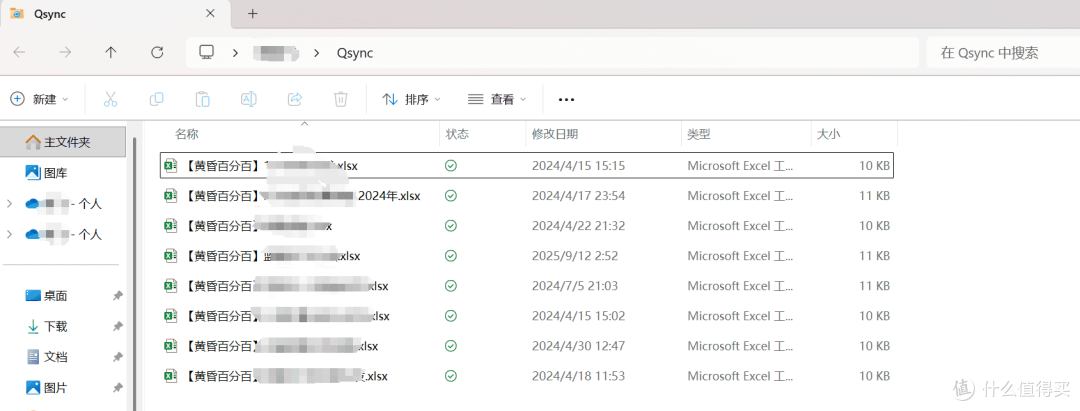Image resolution: width=1080 pixels, height=411 pixels.
Task: Click the pin icon beside 文档
Action: (117, 357)
